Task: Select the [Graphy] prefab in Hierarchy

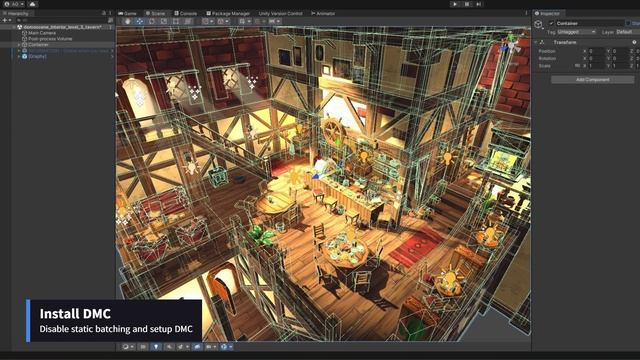Action: (x=38, y=56)
